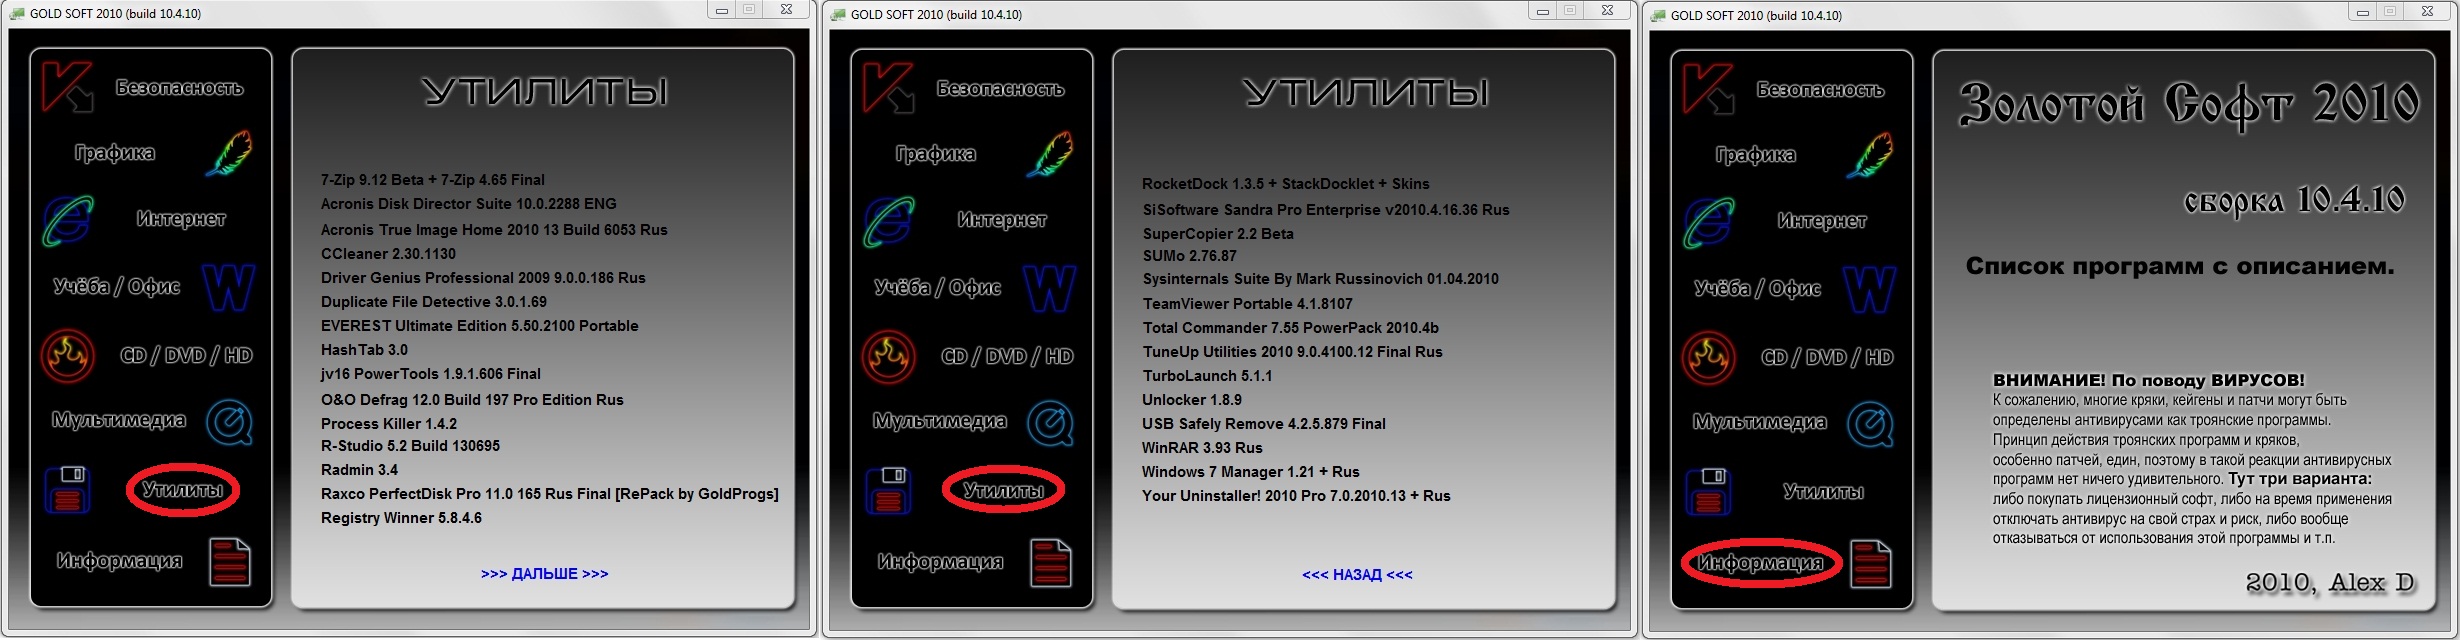Click Kaspersky K icon in the 7-Zip list window
Screen dimensions: 2460x640
click(67, 86)
